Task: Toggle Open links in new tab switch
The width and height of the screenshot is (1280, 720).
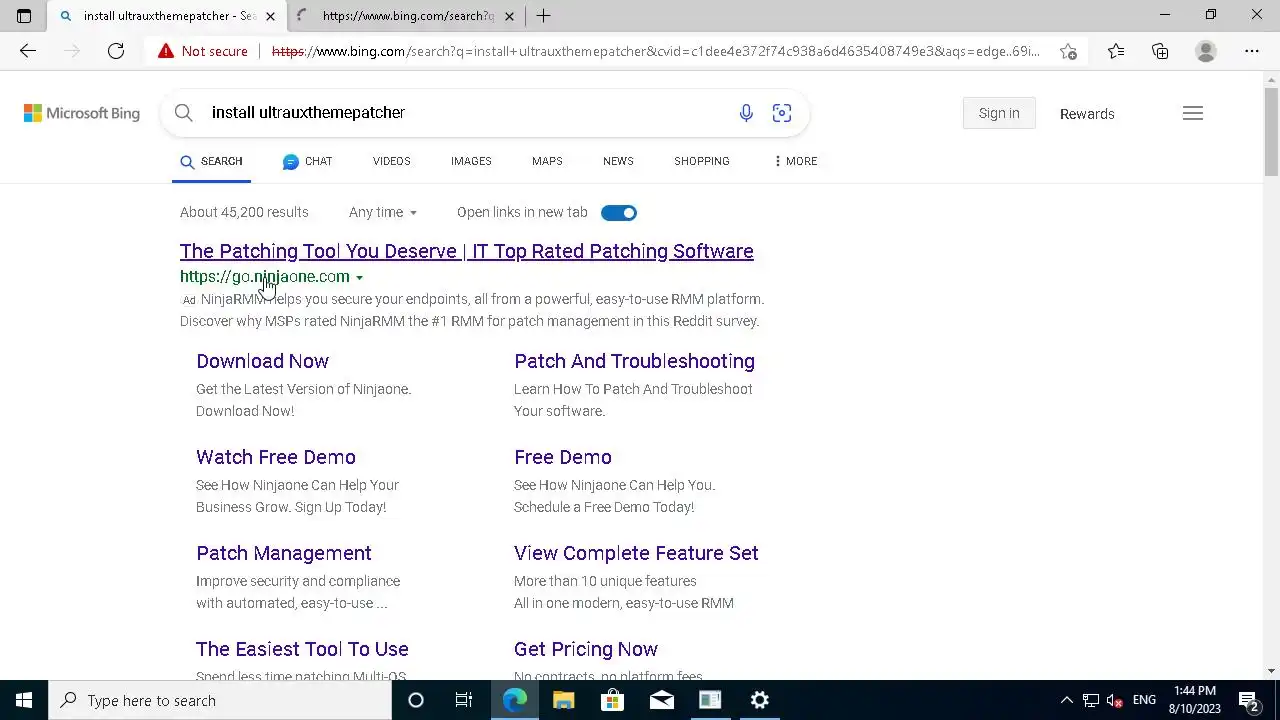Action: (619, 212)
